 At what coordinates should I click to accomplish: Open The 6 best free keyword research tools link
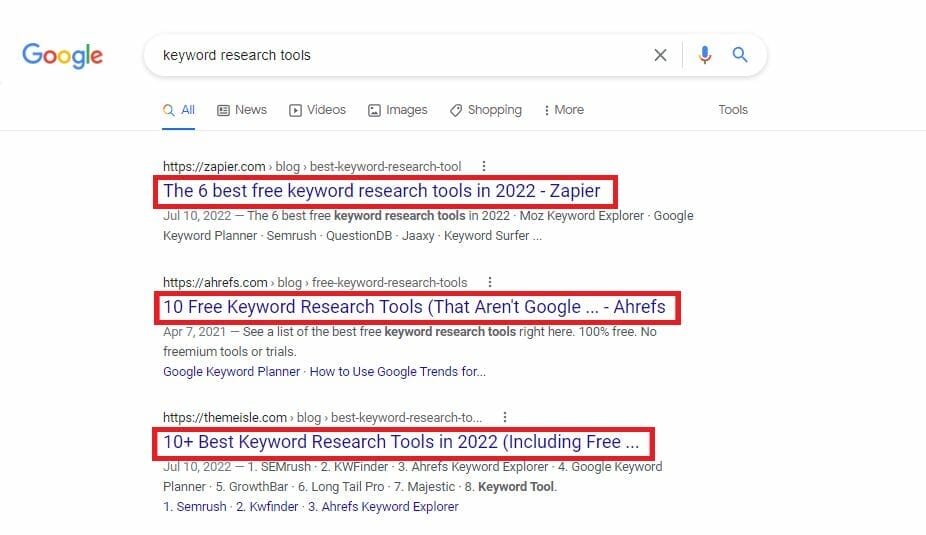(382, 191)
